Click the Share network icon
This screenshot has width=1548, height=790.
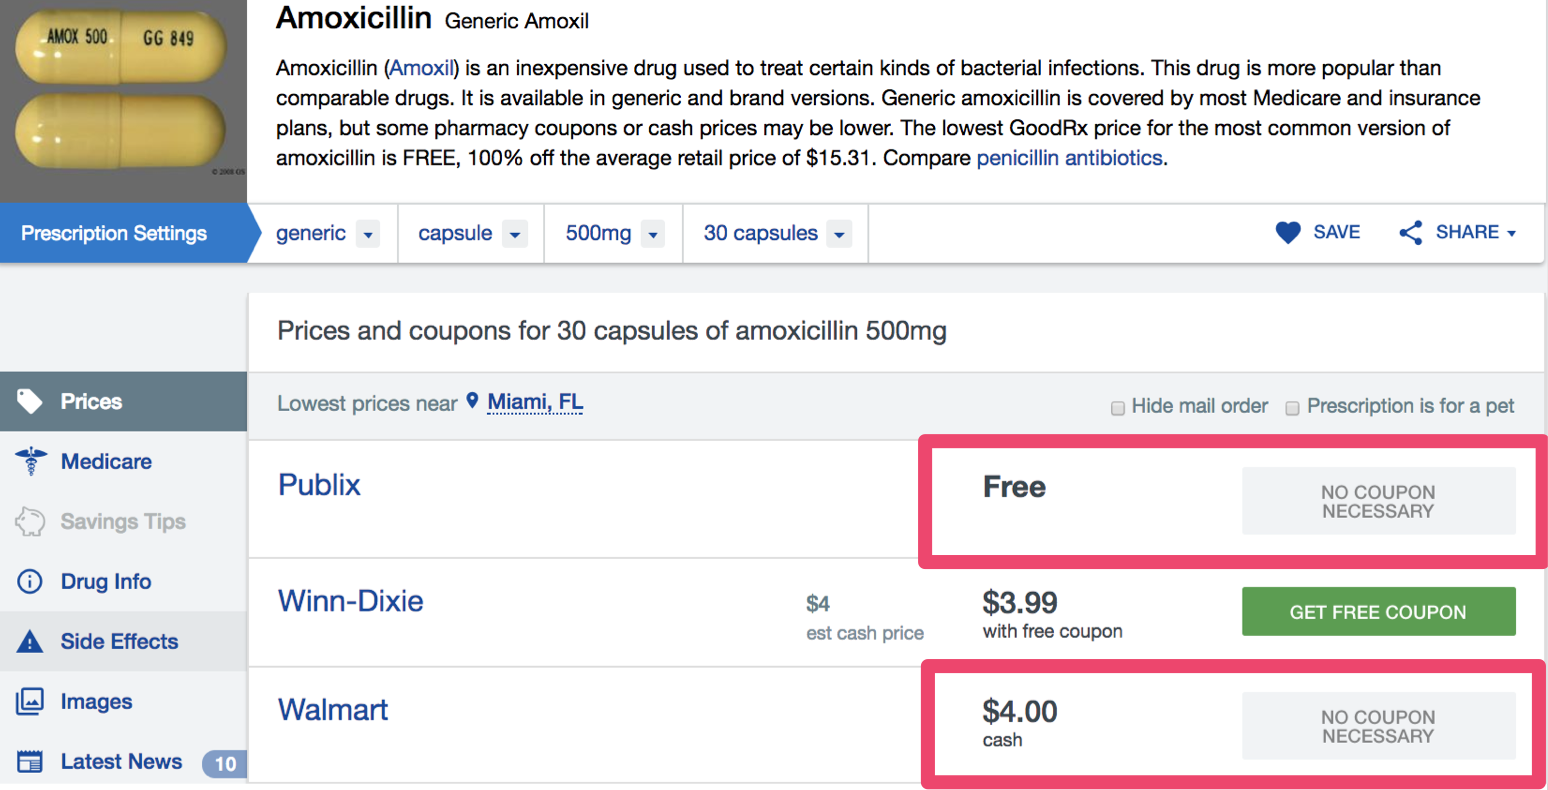pyautogui.click(x=1411, y=233)
